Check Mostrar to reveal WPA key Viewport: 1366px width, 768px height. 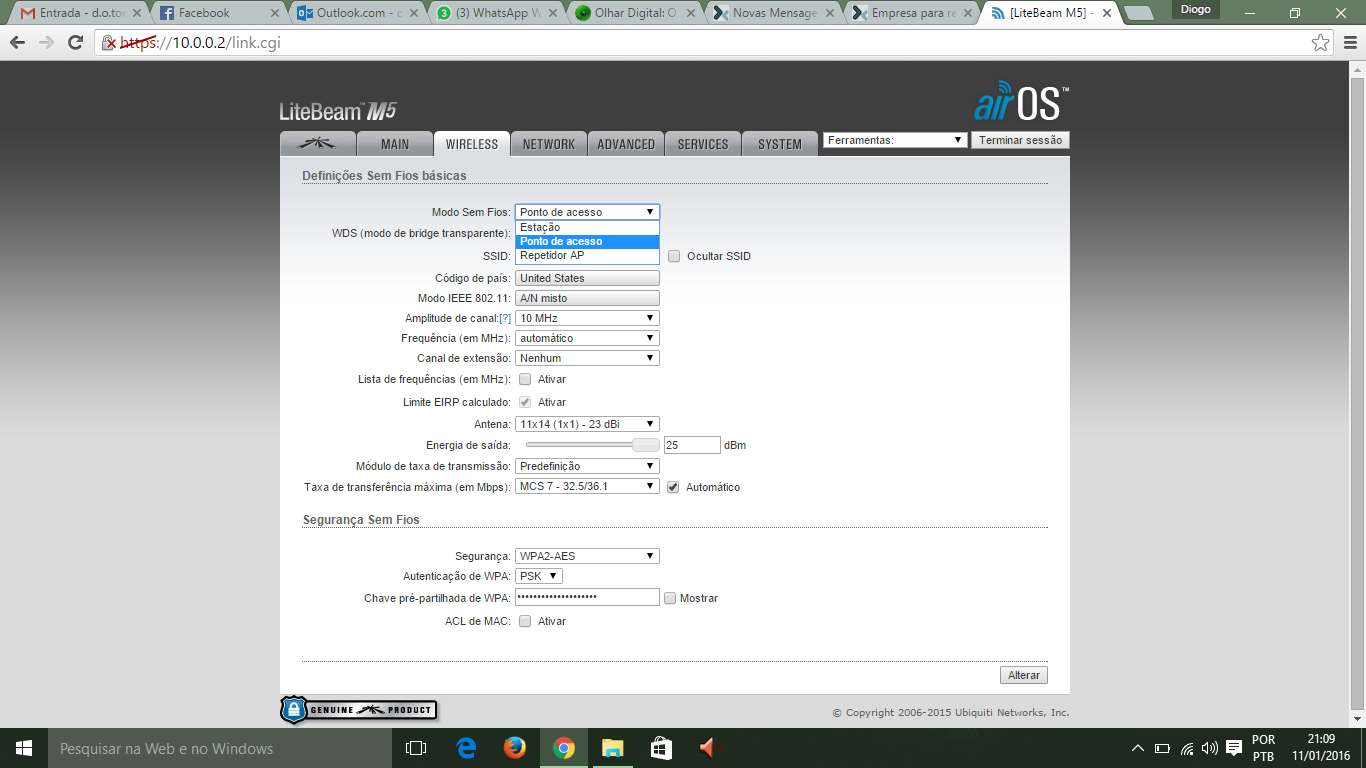pos(670,598)
